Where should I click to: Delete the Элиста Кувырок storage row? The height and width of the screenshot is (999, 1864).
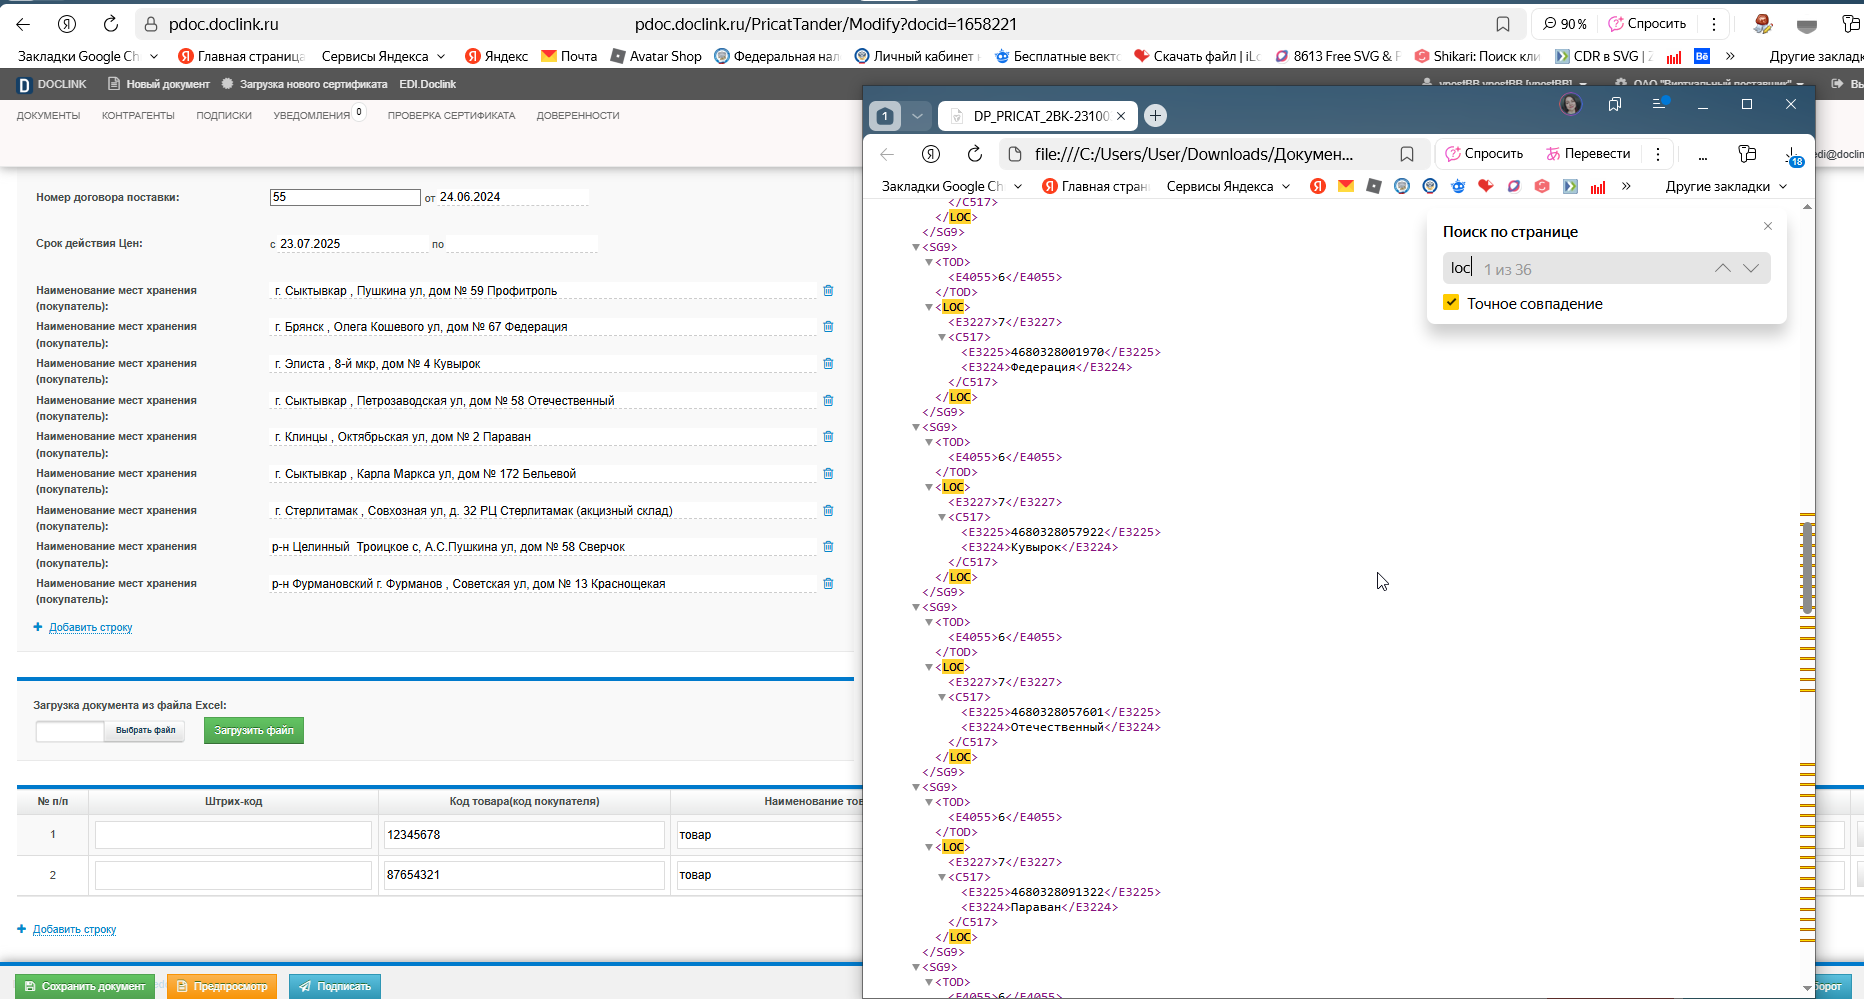coord(828,364)
